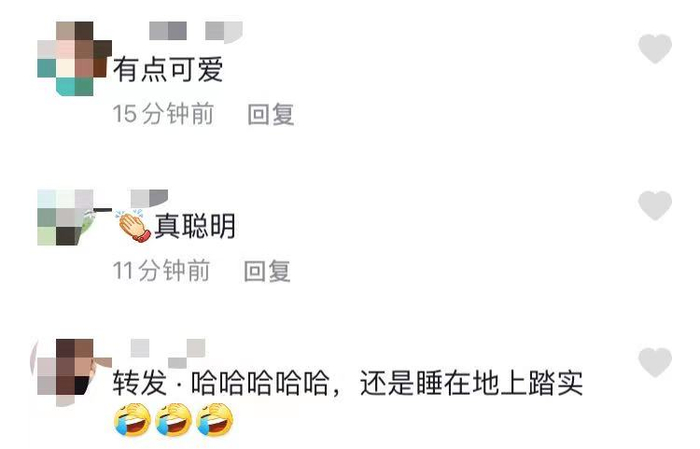The height and width of the screenshot is (449, 700).
Task: Select the "还是睡在地上踏实" comment text
Action: point(471,383)
